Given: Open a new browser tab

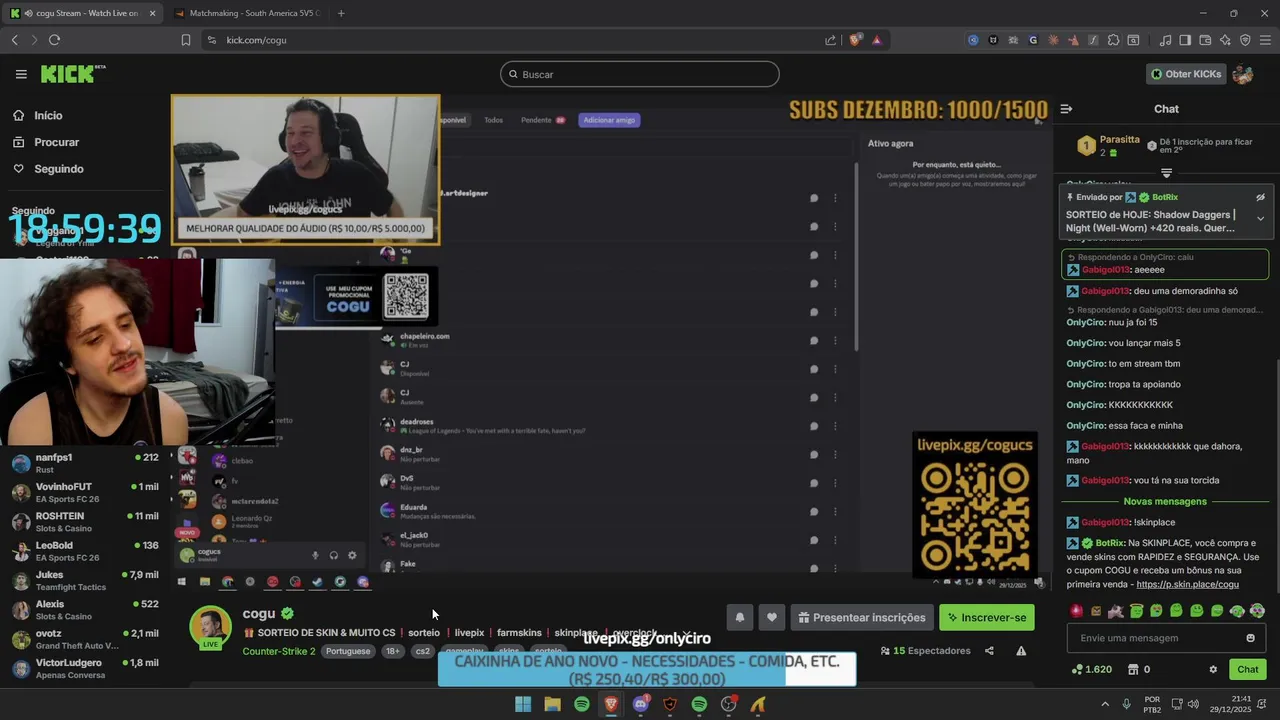Looking at the screenshot, I should pos(341,13).
